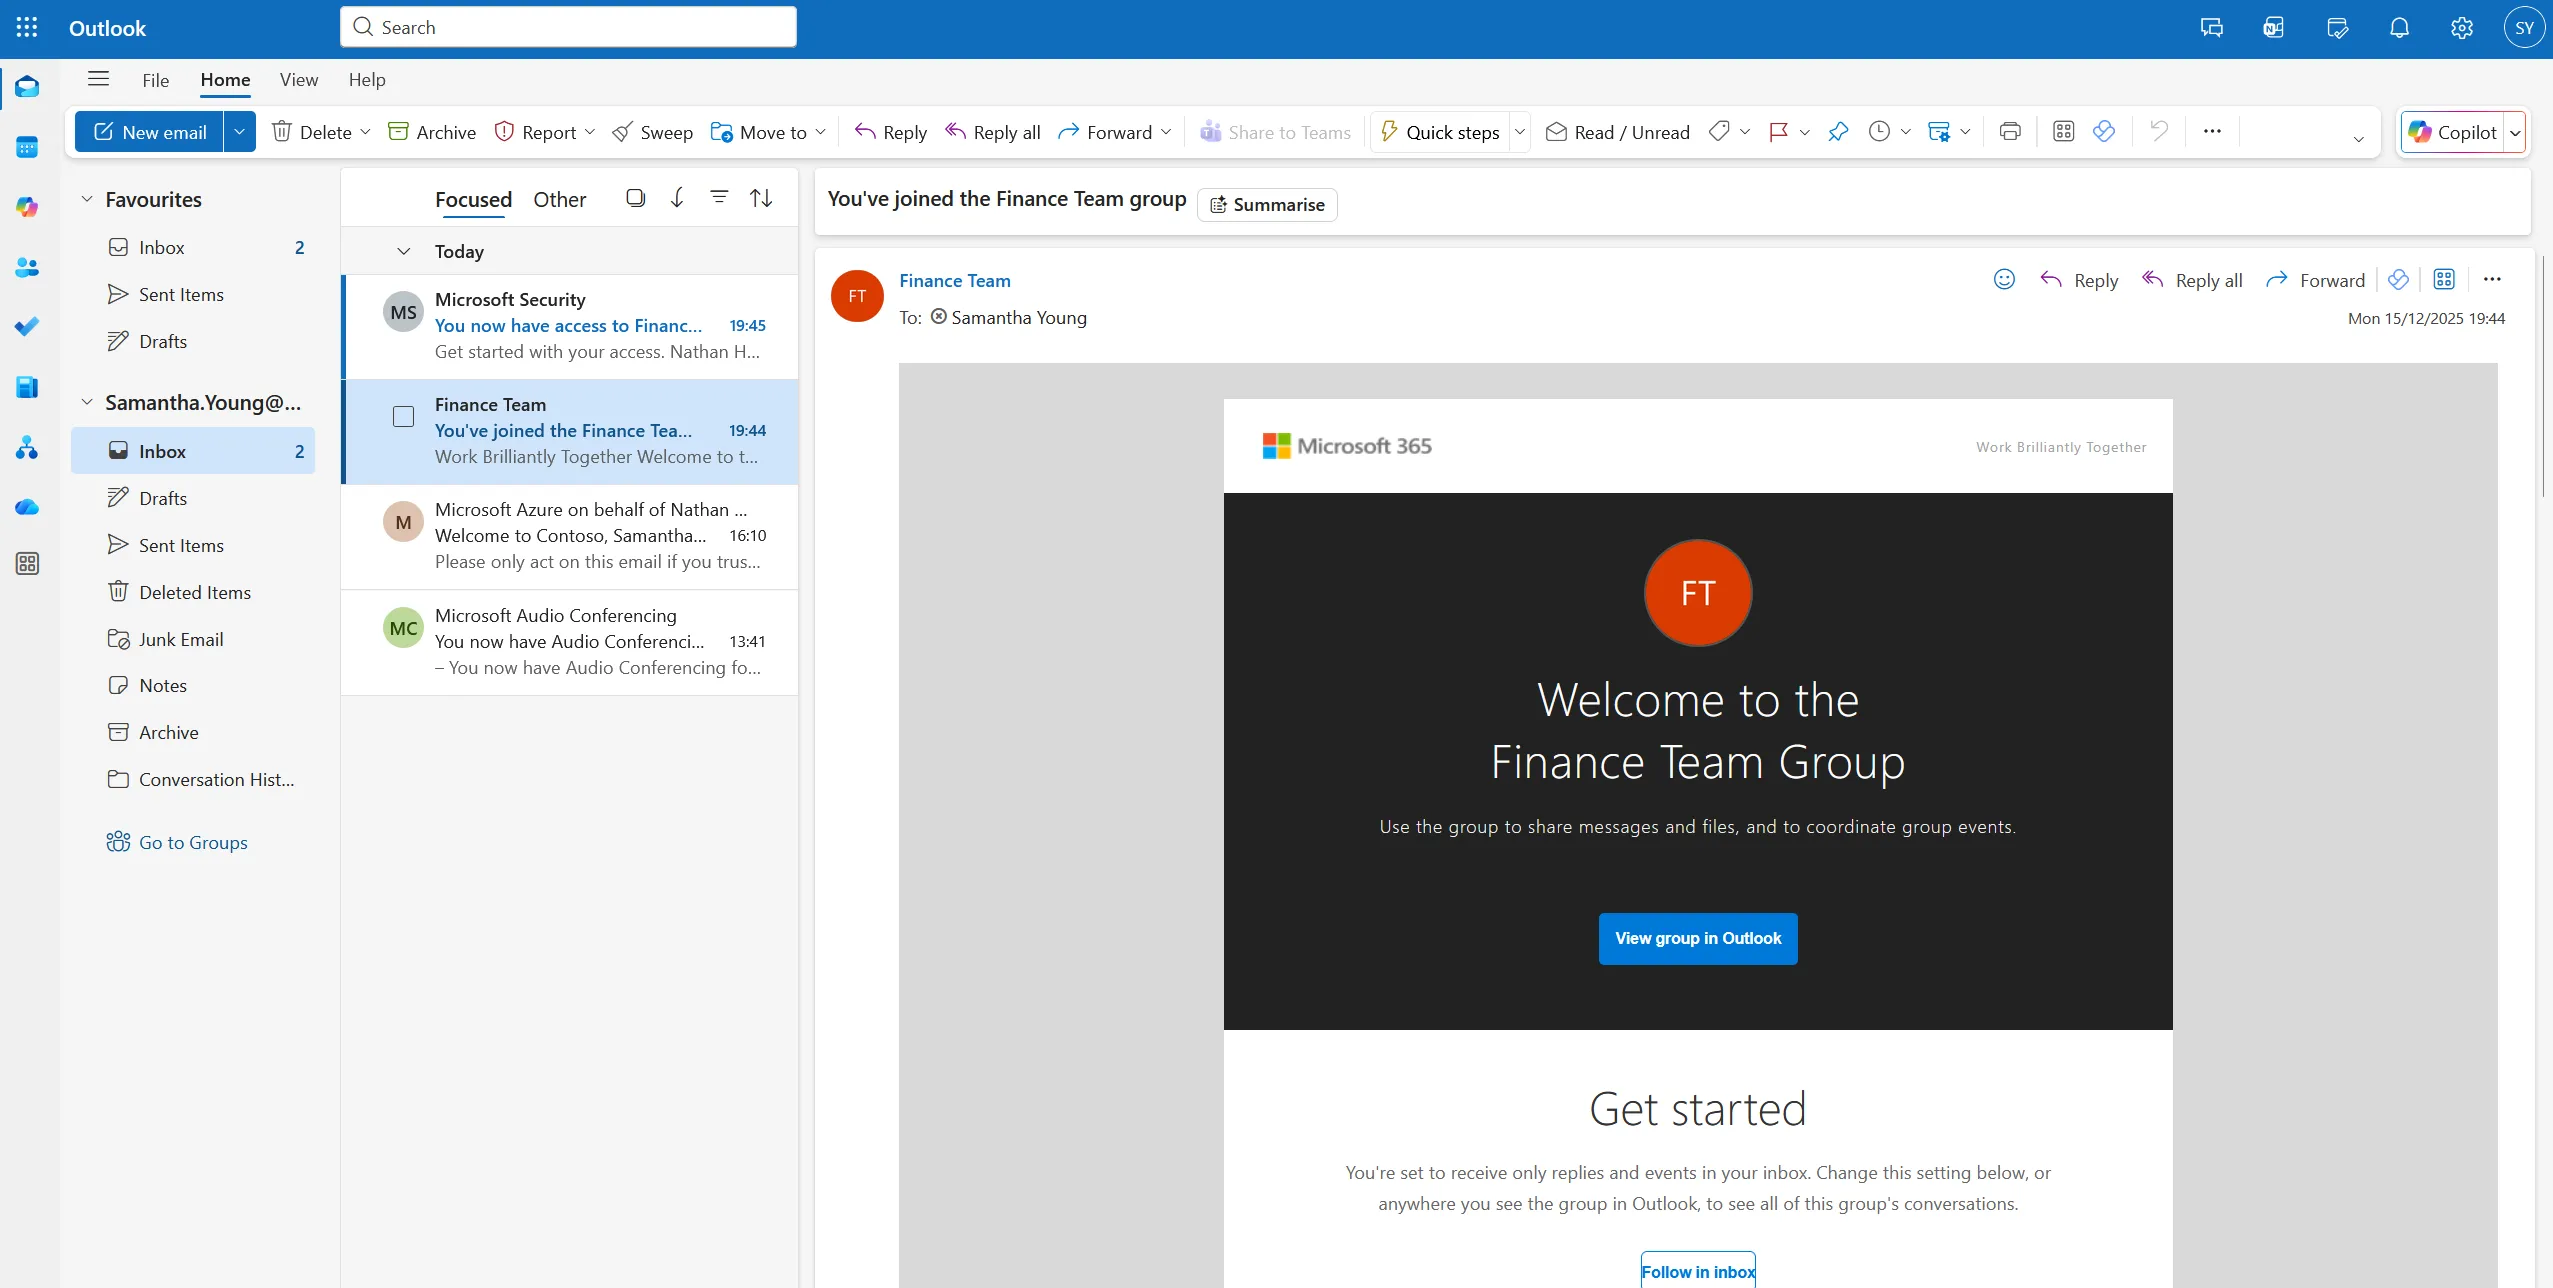Open the message list filter icon
The image size is (2553, 1288).
719,198
